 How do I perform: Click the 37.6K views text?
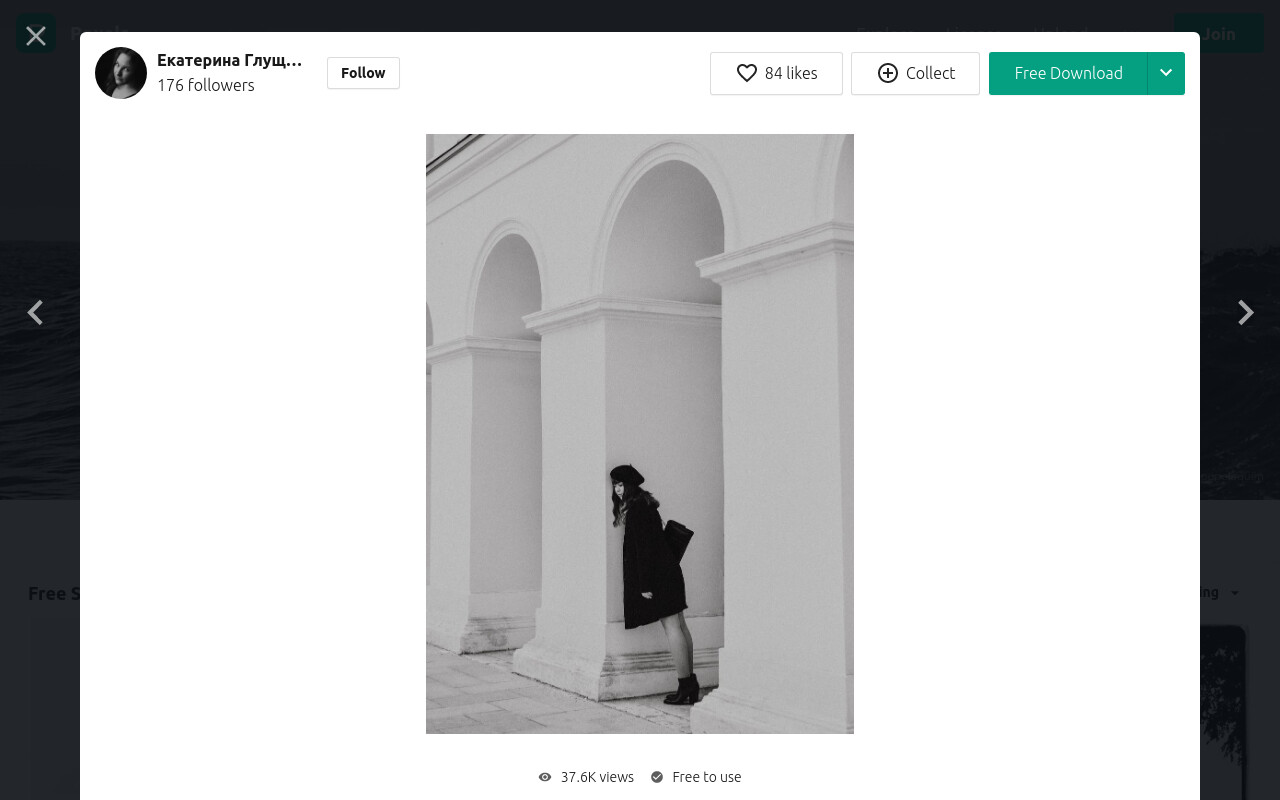597,777
